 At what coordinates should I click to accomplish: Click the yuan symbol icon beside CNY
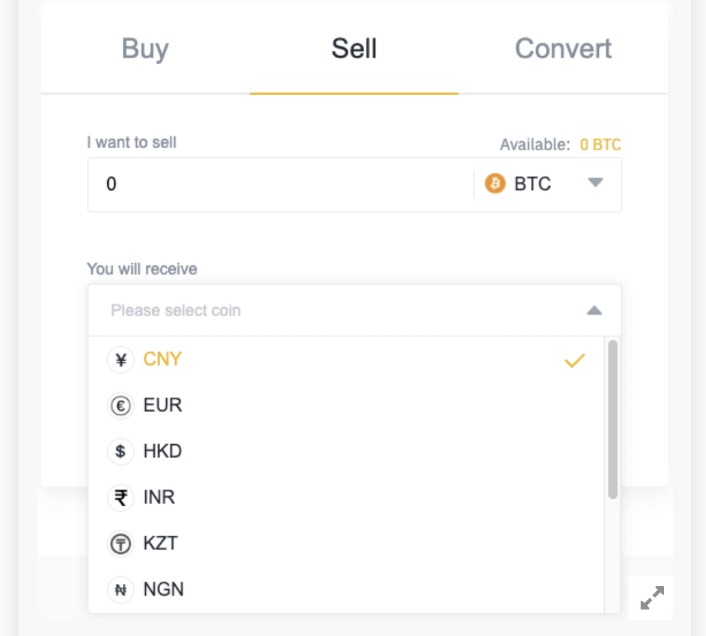120,360
